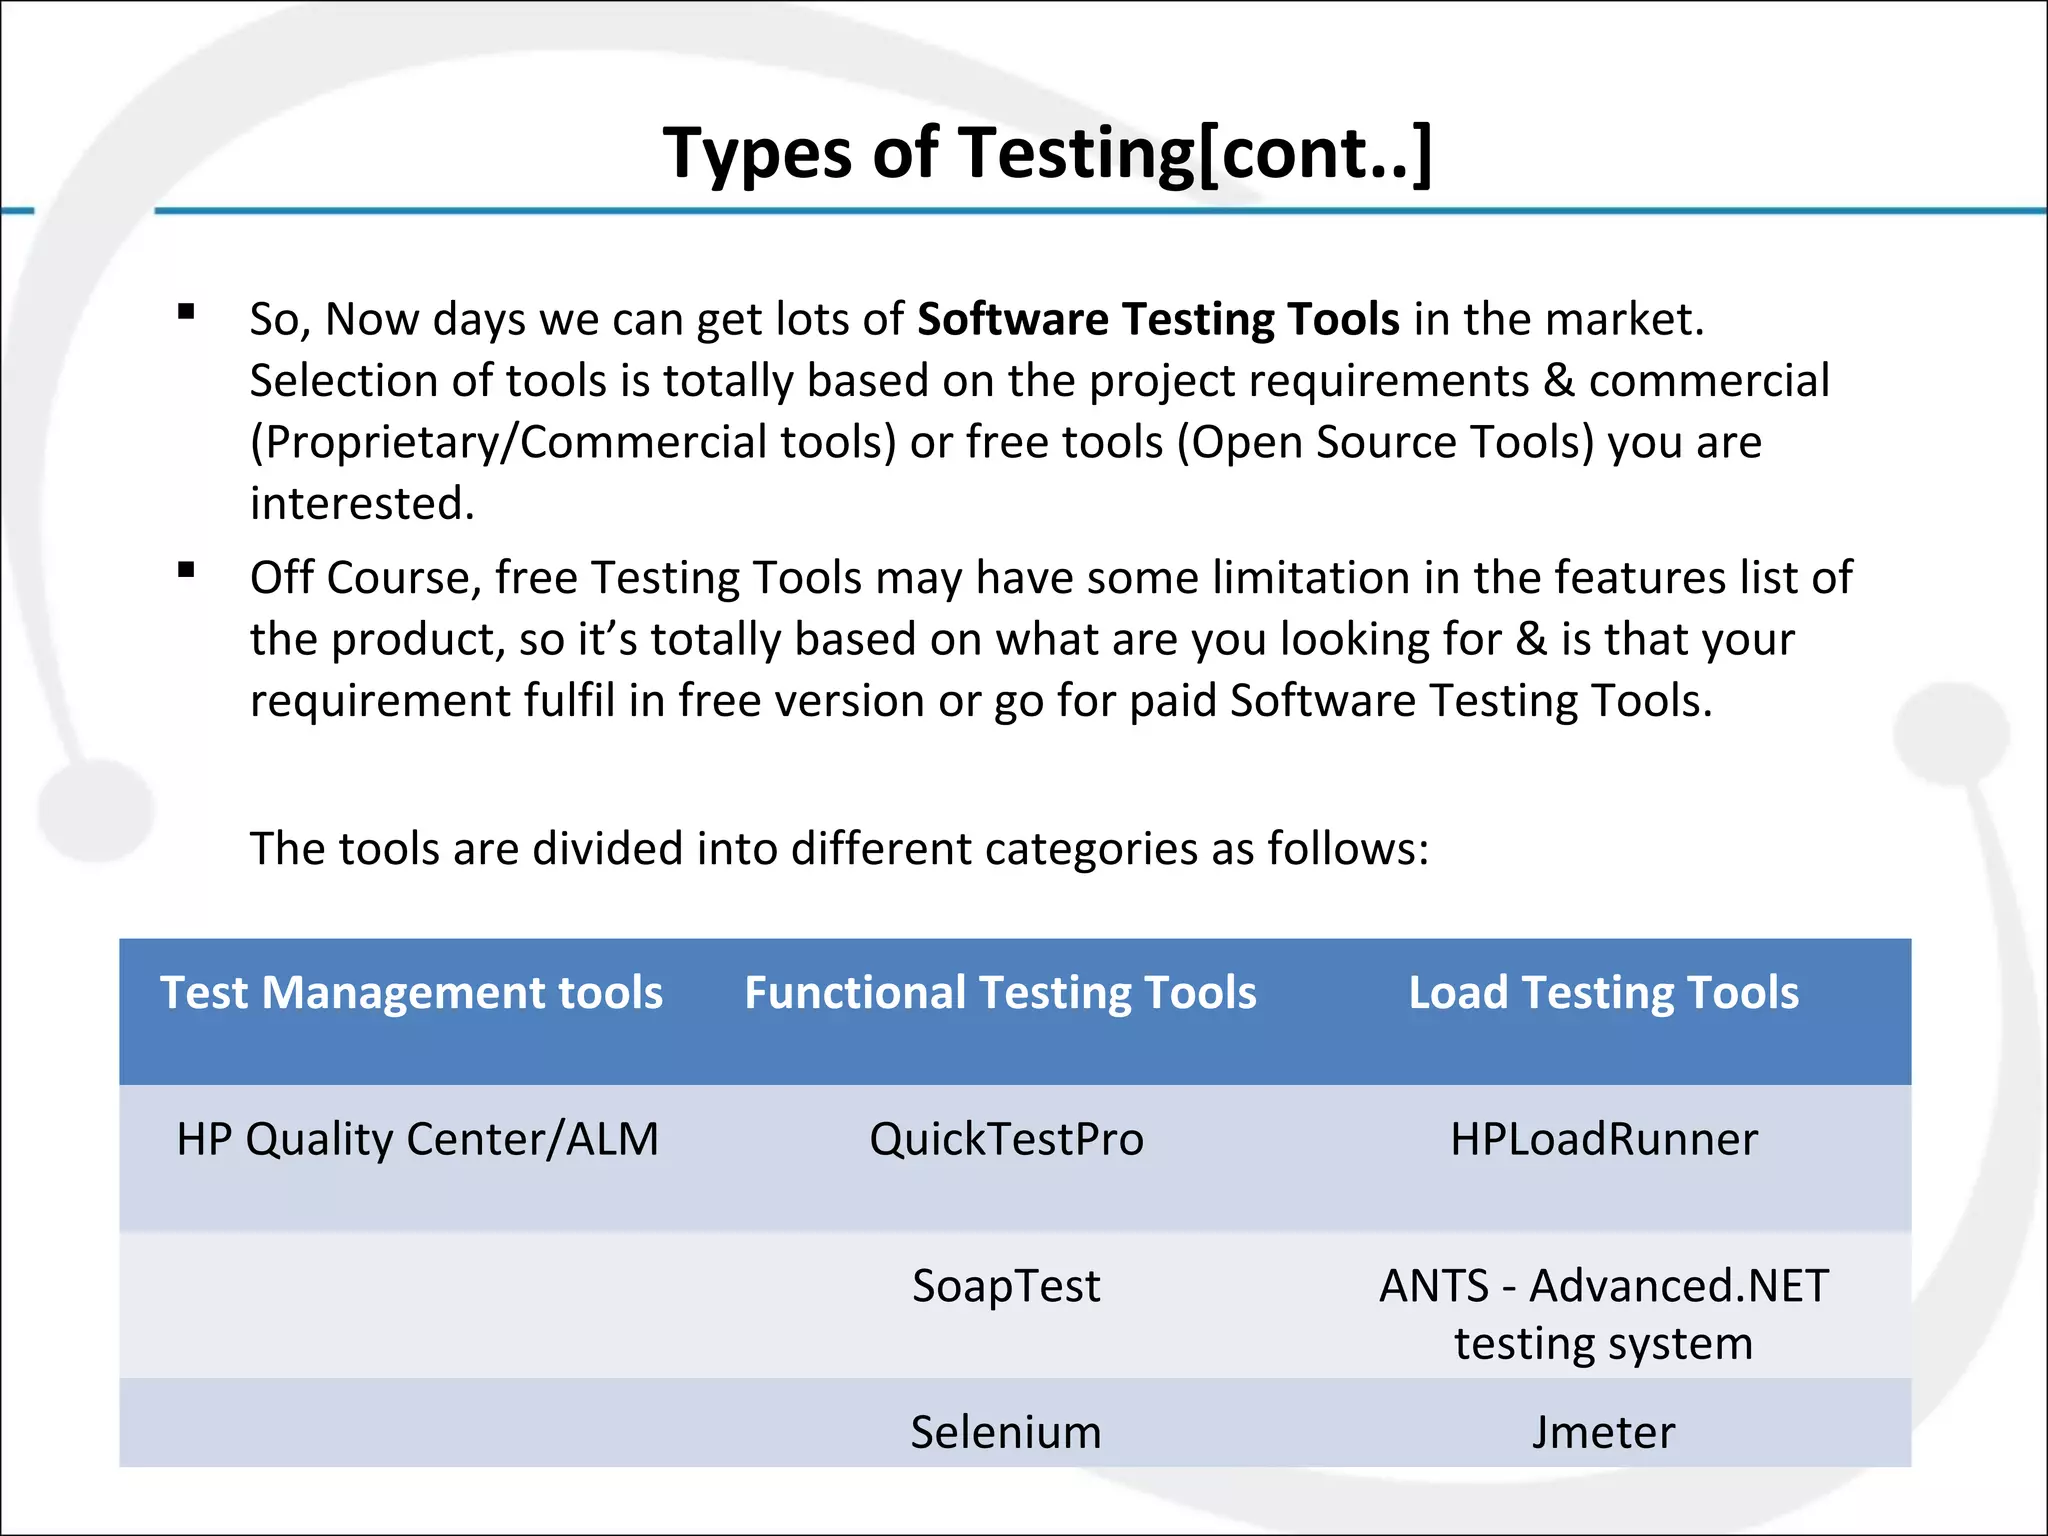Click the phrase Proprietary/Commercial tools
Image resolution: width=2048 pixels, height=1536 pixels.
click(573, 442)
